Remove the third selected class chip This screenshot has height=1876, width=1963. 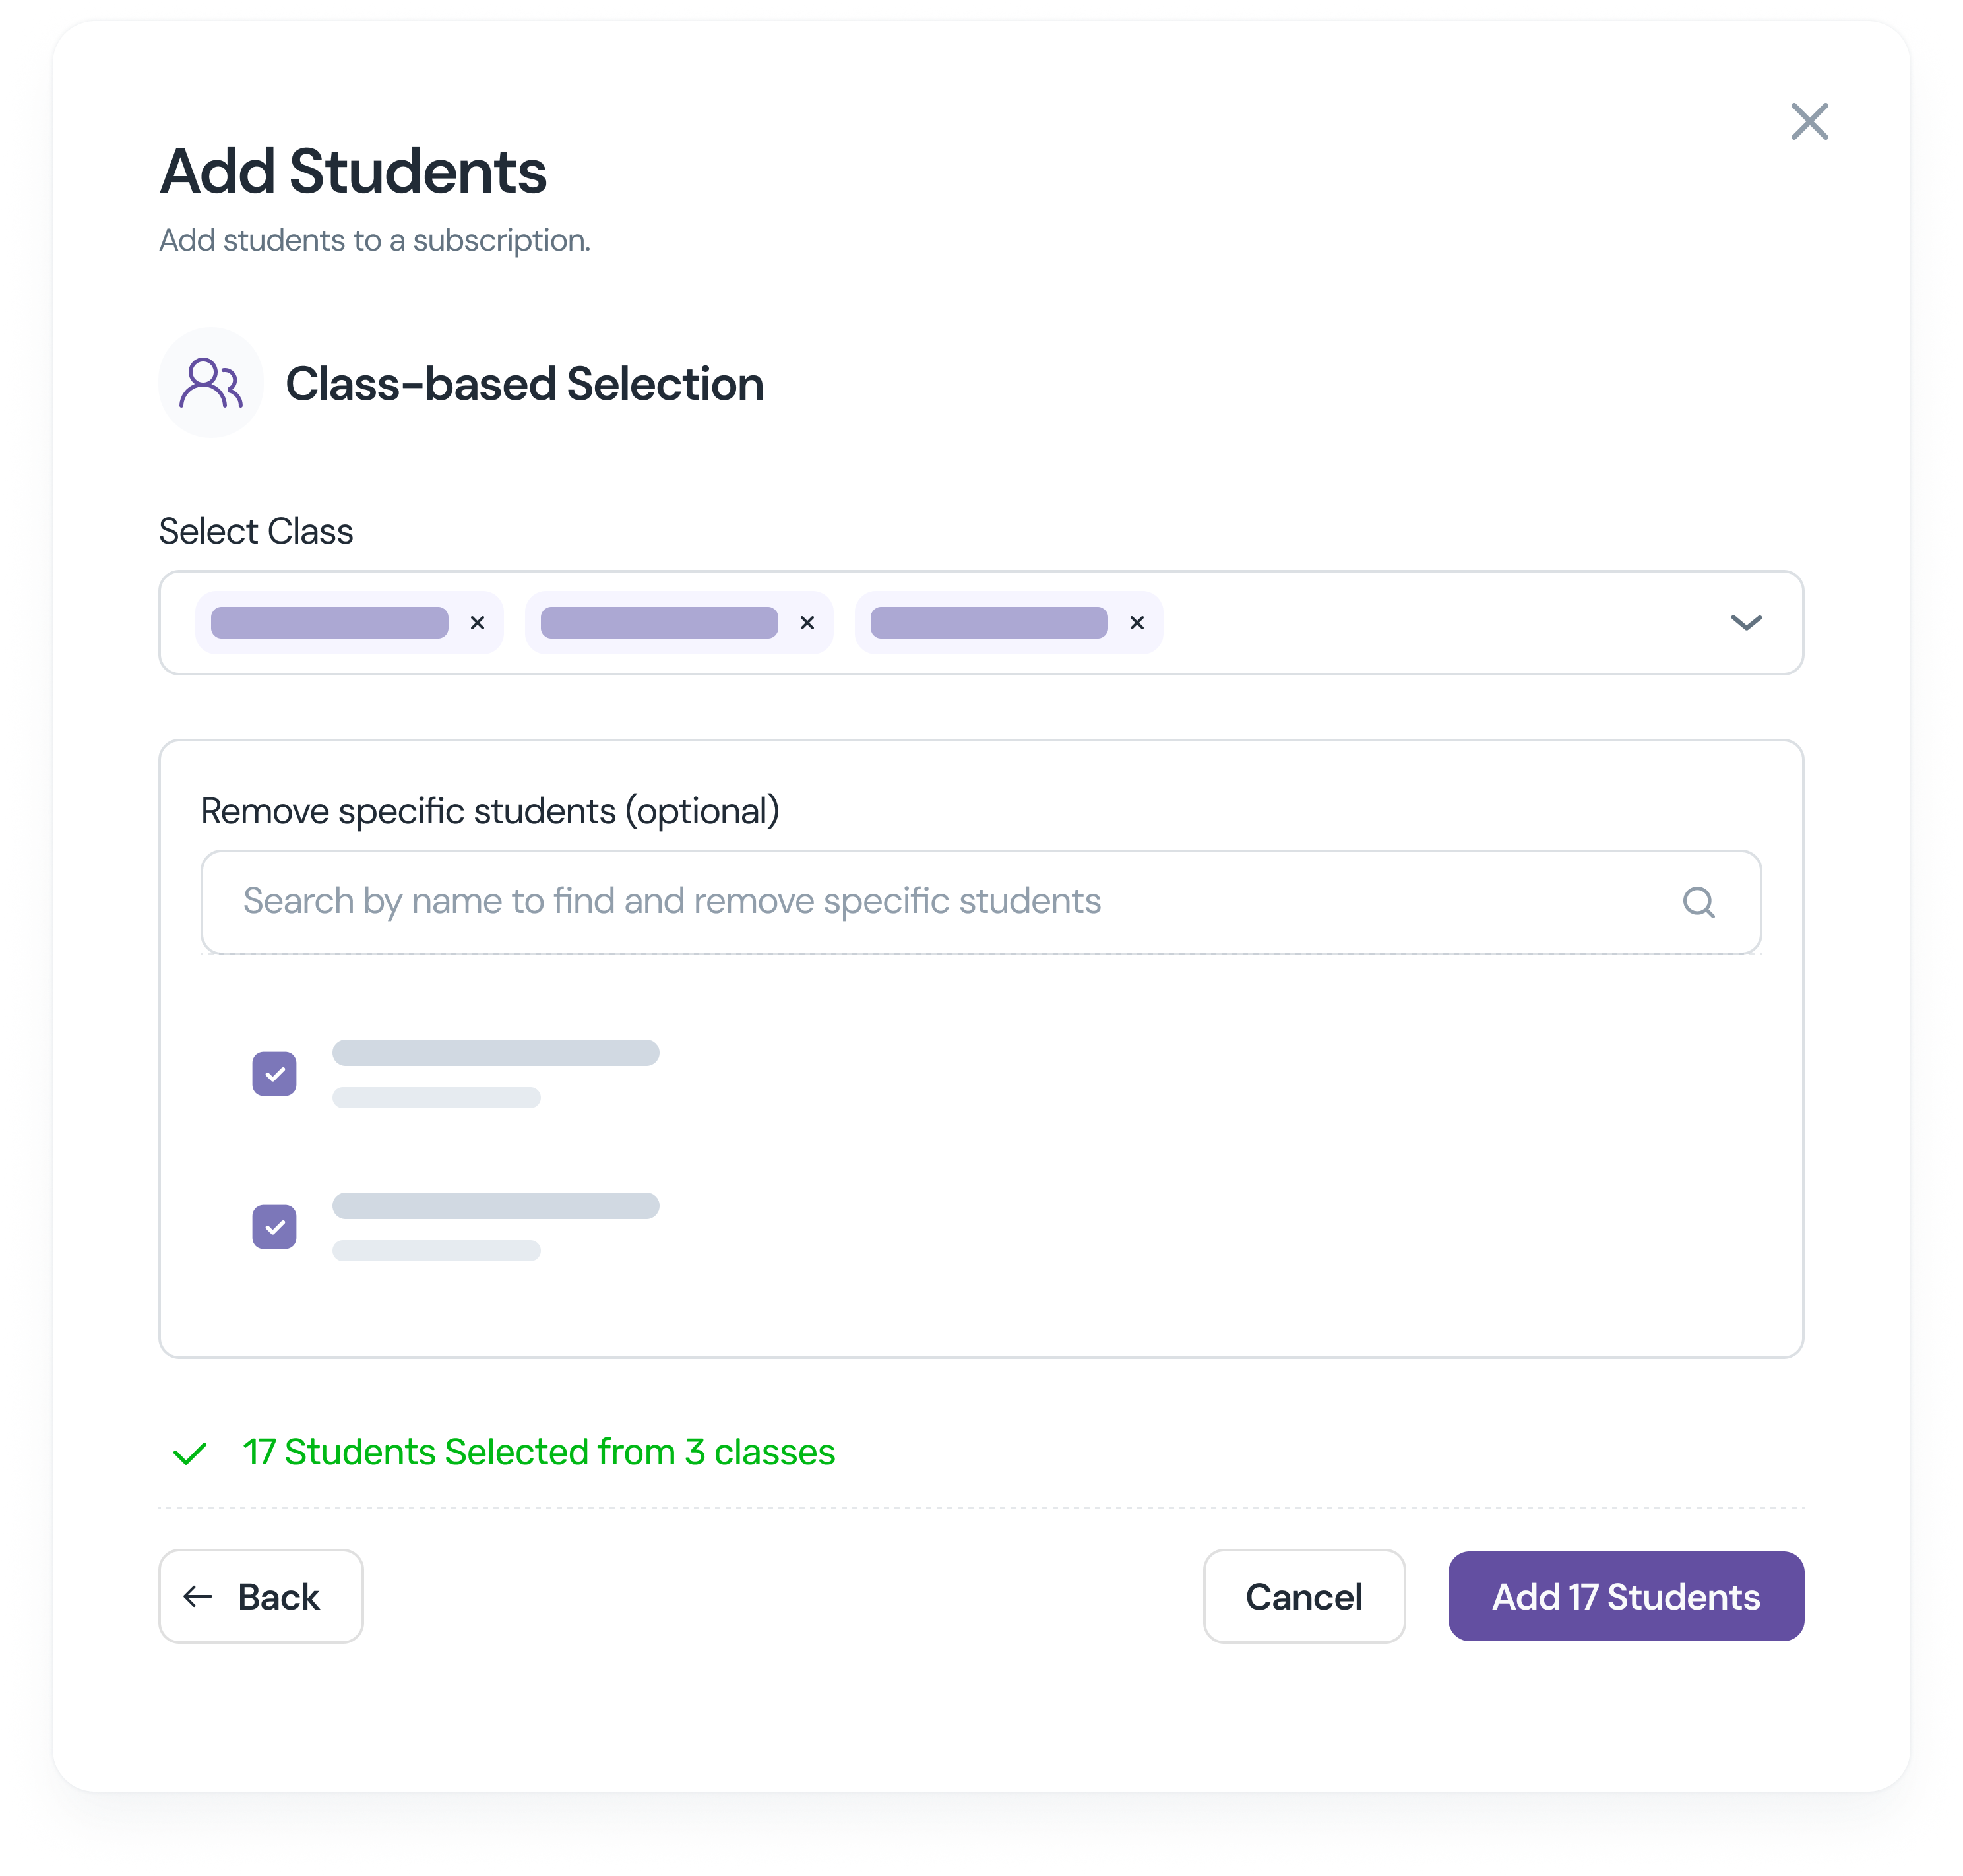click(1137, 623)
